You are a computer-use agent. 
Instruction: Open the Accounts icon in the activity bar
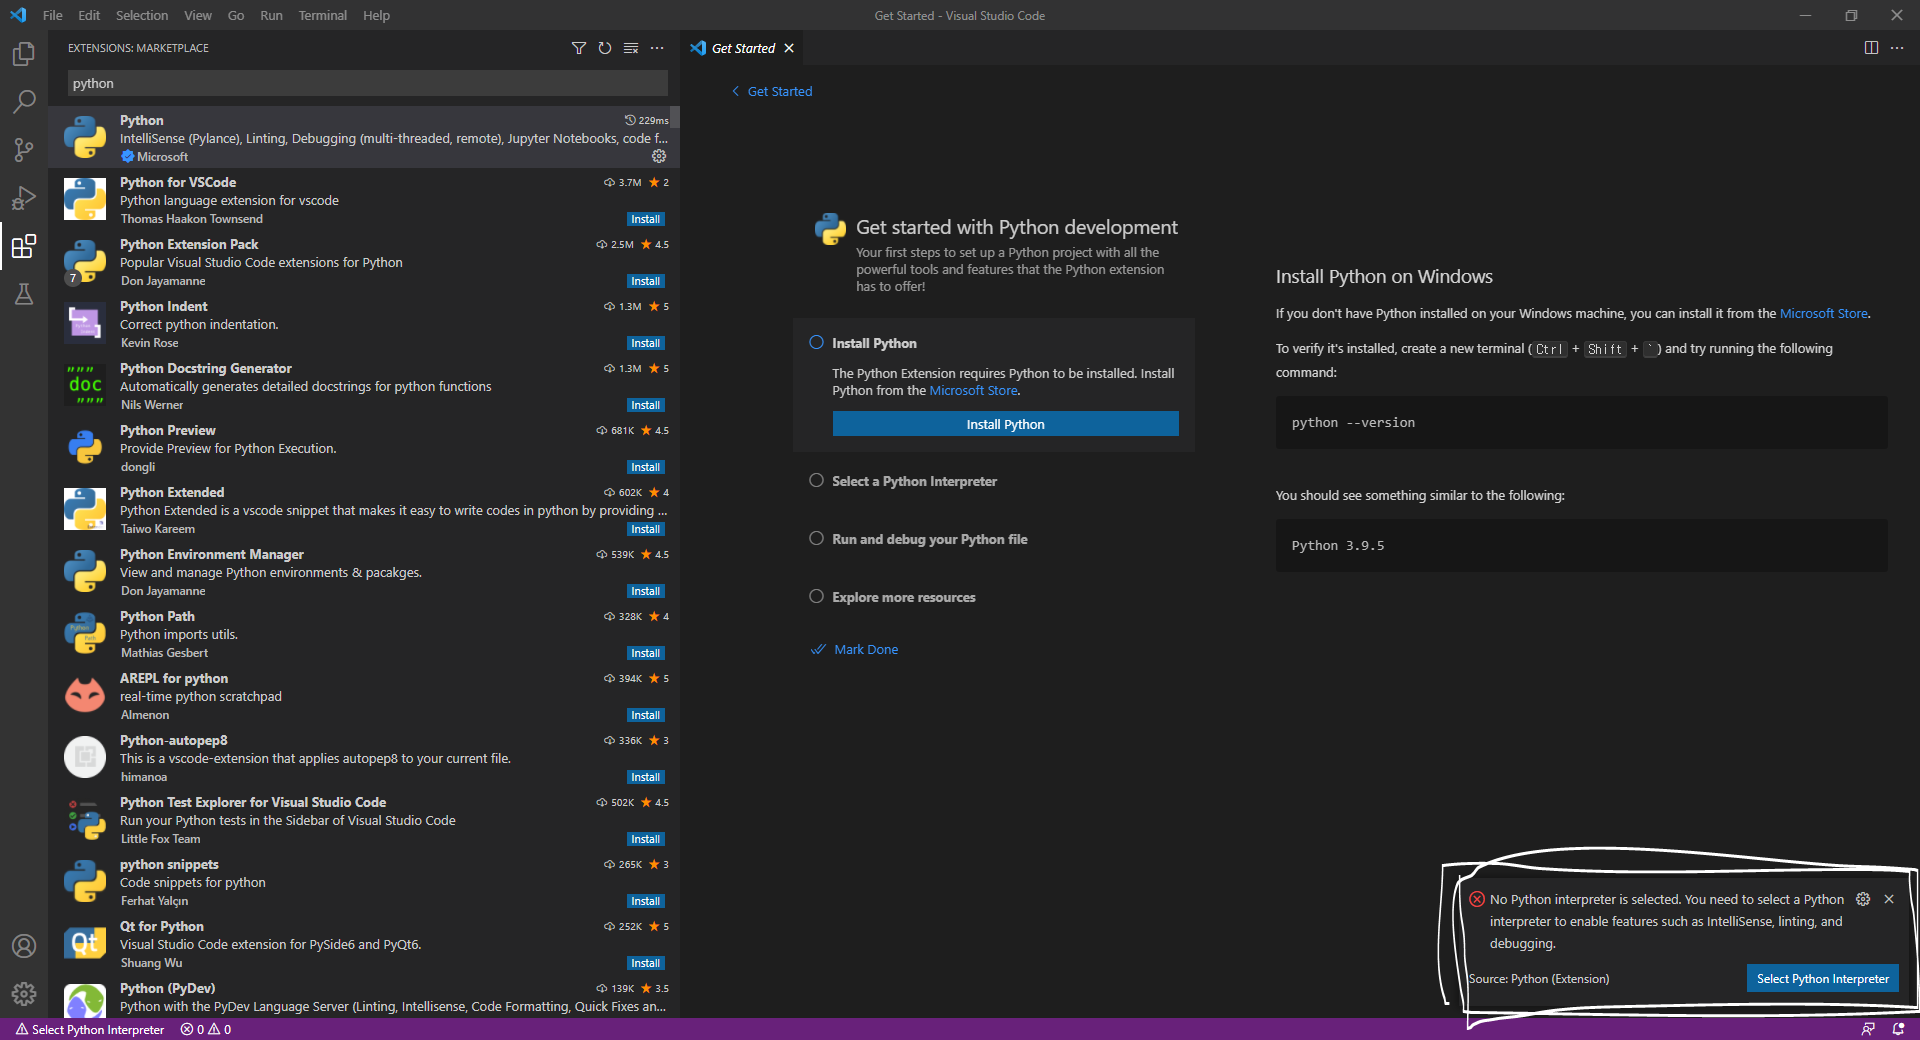click(24, 946)
